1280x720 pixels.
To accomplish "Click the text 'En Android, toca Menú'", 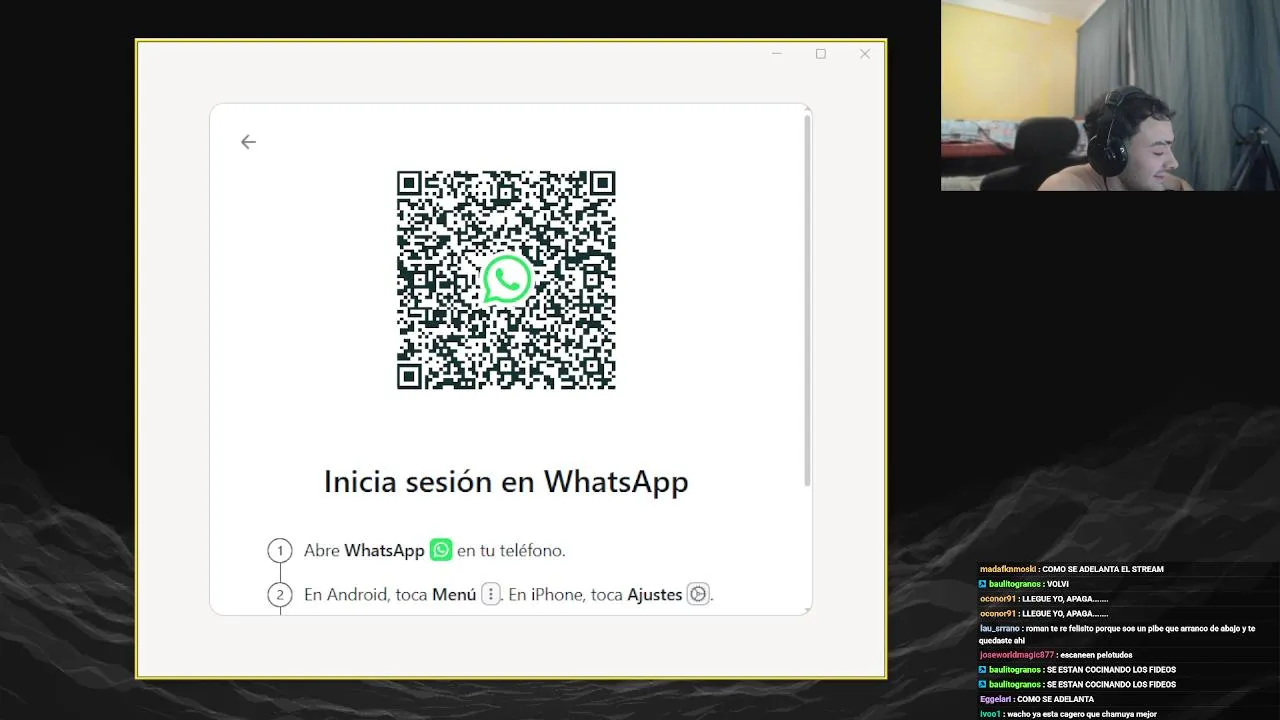I will [390, 594].
